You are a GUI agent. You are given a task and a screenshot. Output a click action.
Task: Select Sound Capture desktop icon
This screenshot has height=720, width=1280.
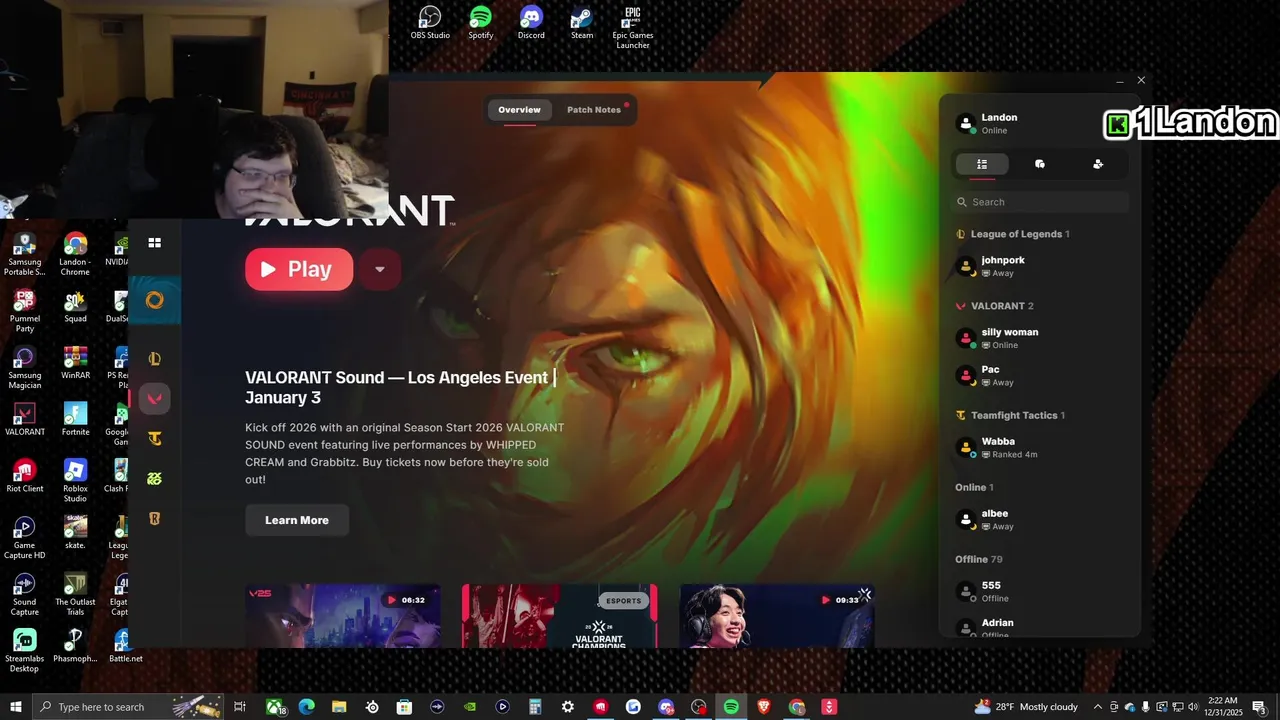pyautogui.click(x=24, y=594)
